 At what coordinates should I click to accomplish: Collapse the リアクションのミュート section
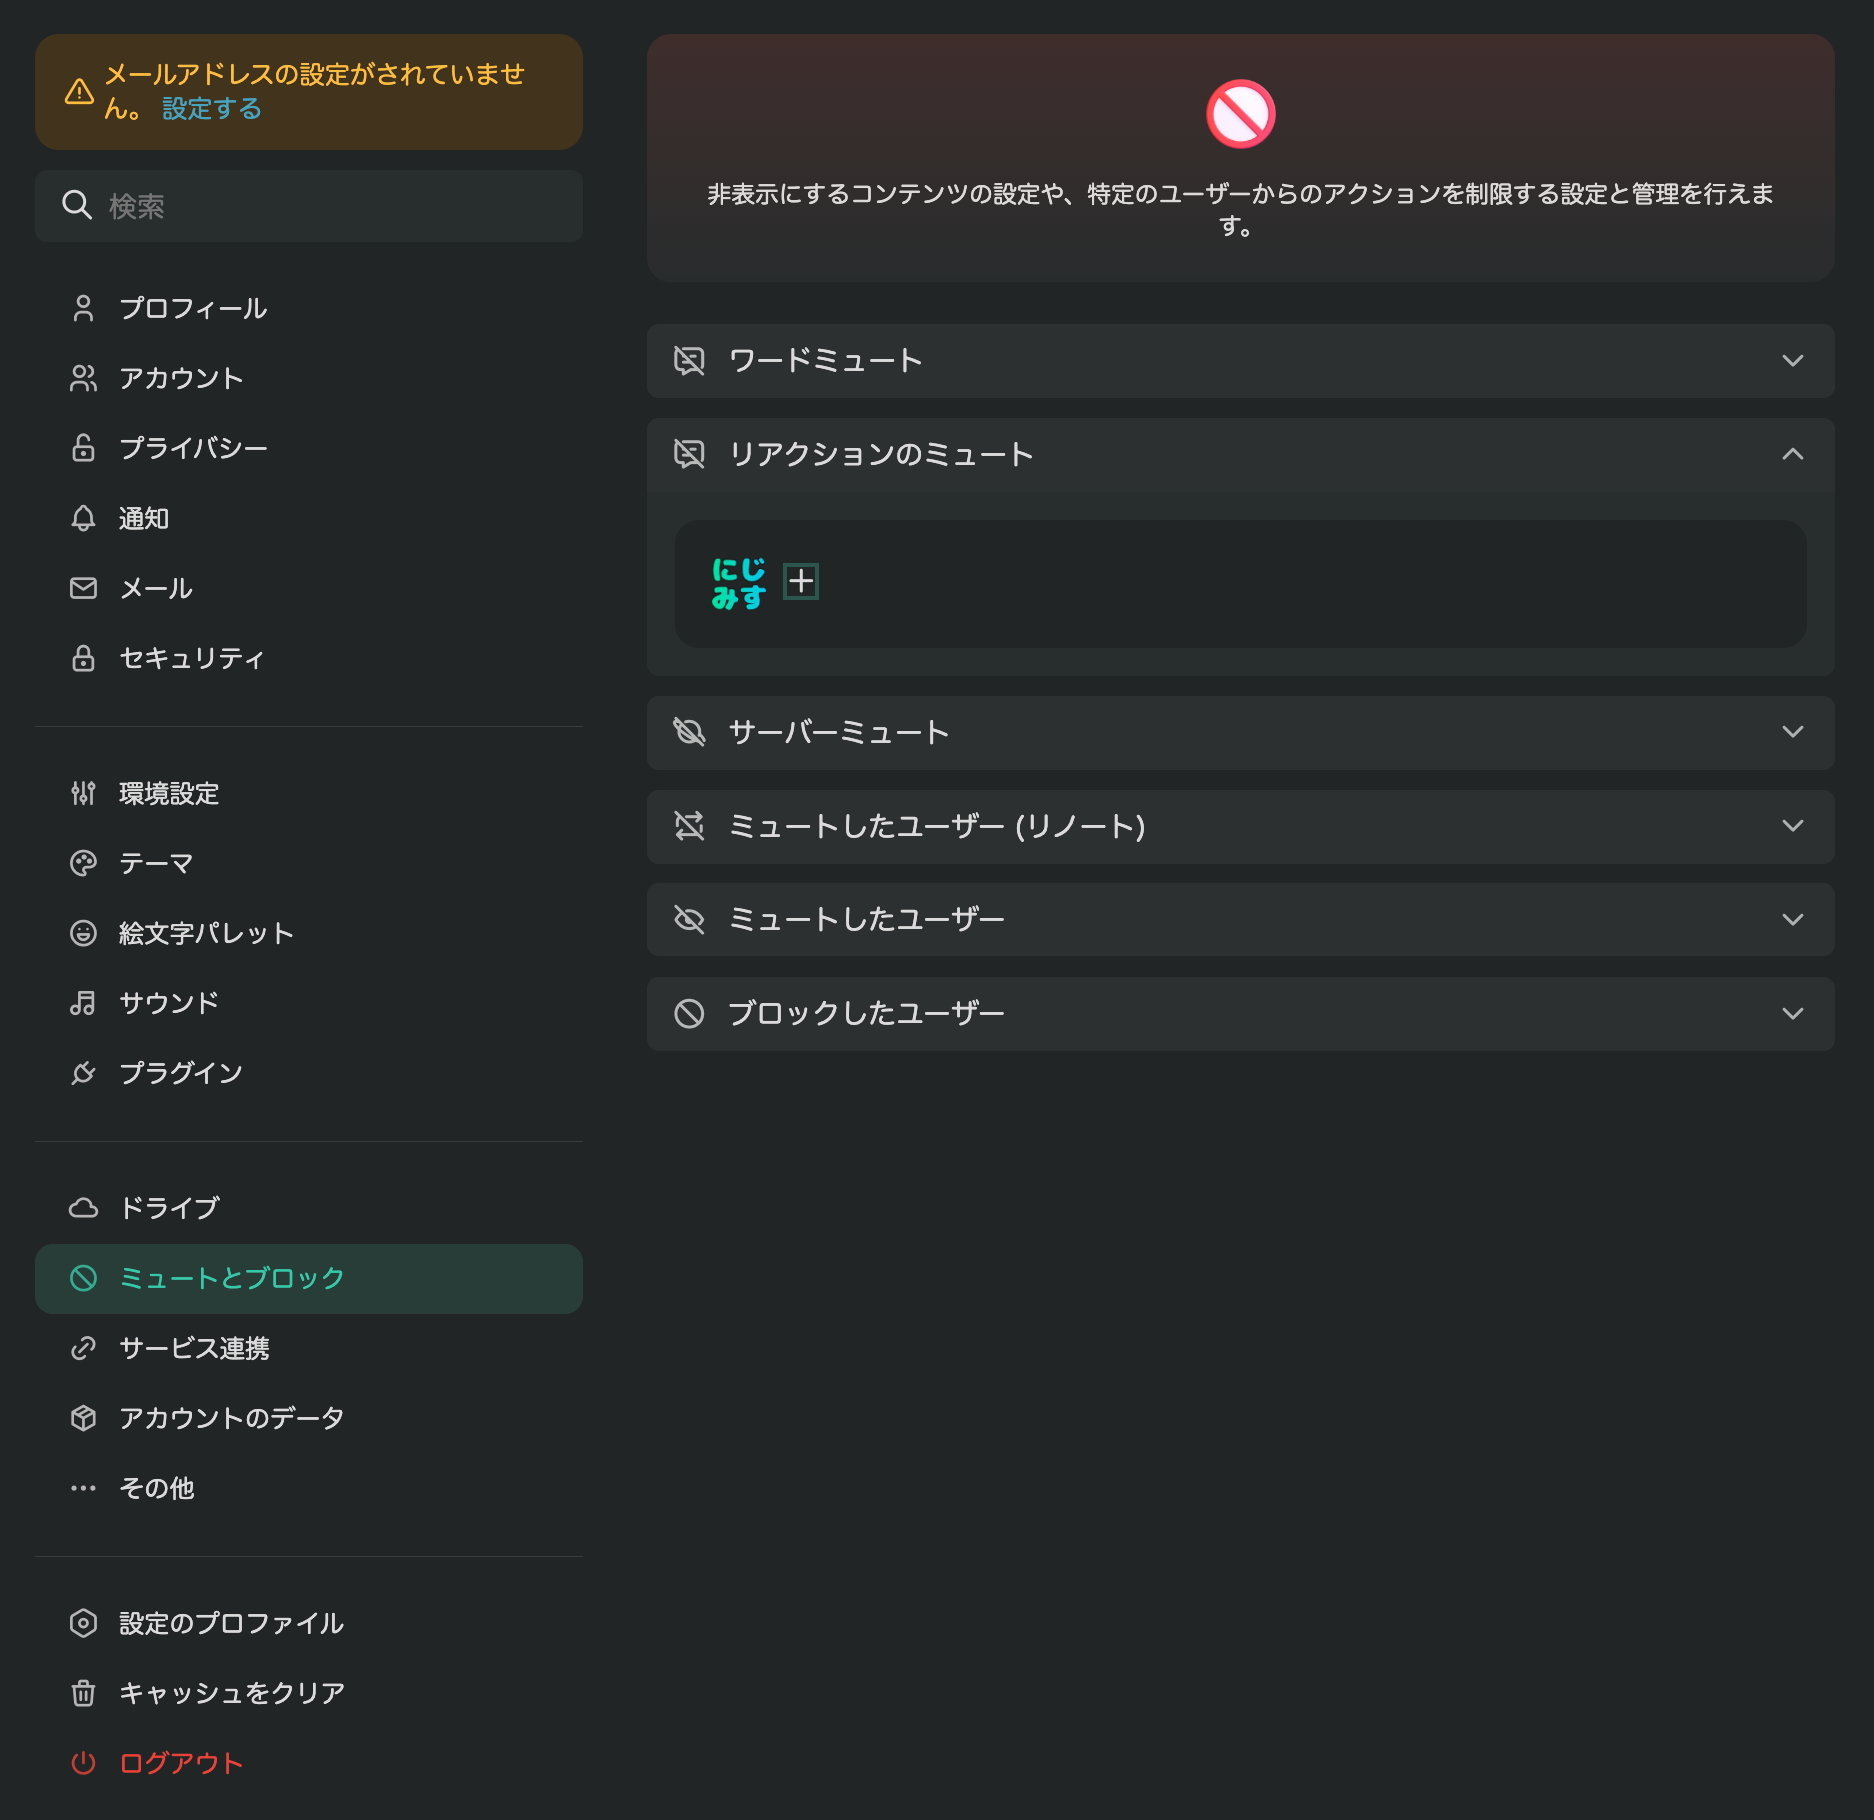click(x=1240, y=454)
